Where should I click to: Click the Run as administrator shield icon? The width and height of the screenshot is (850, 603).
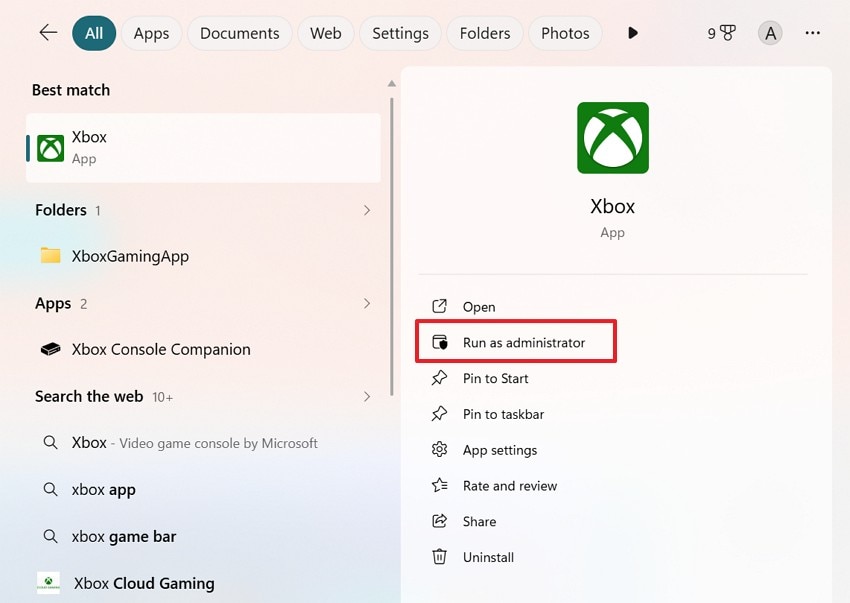[440, 342]
